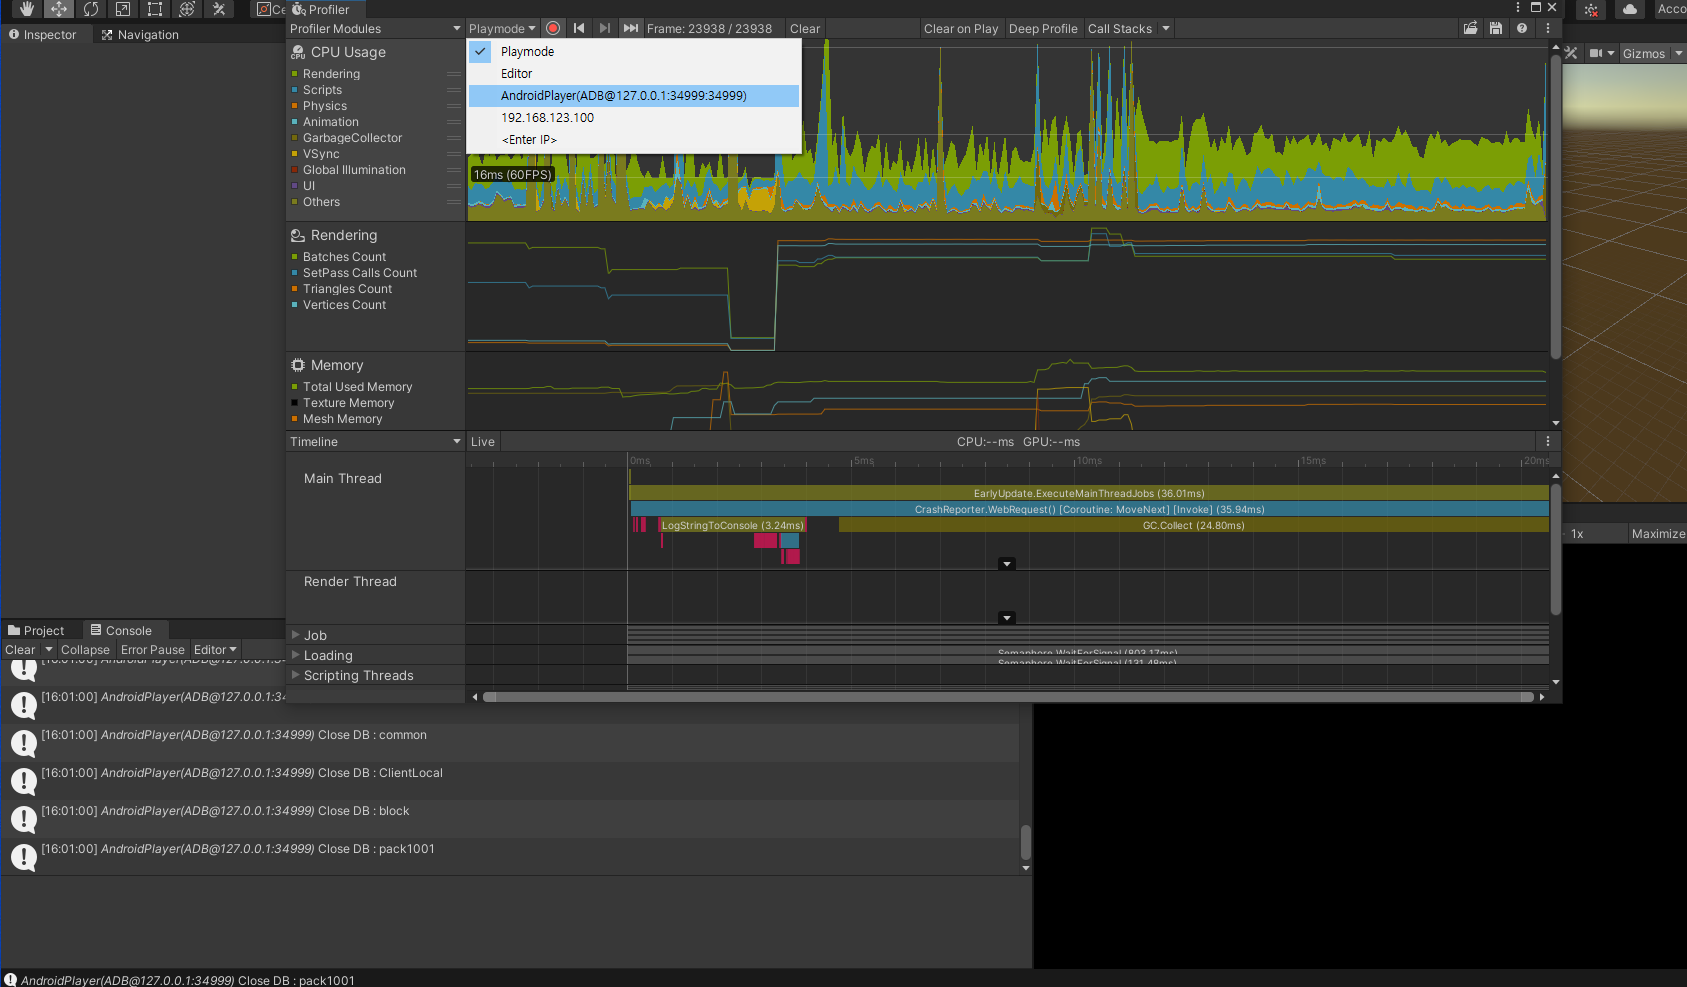The image size is (1687, 987).
Task: Toggle the Live view button
Action: (x=483, y=442)
